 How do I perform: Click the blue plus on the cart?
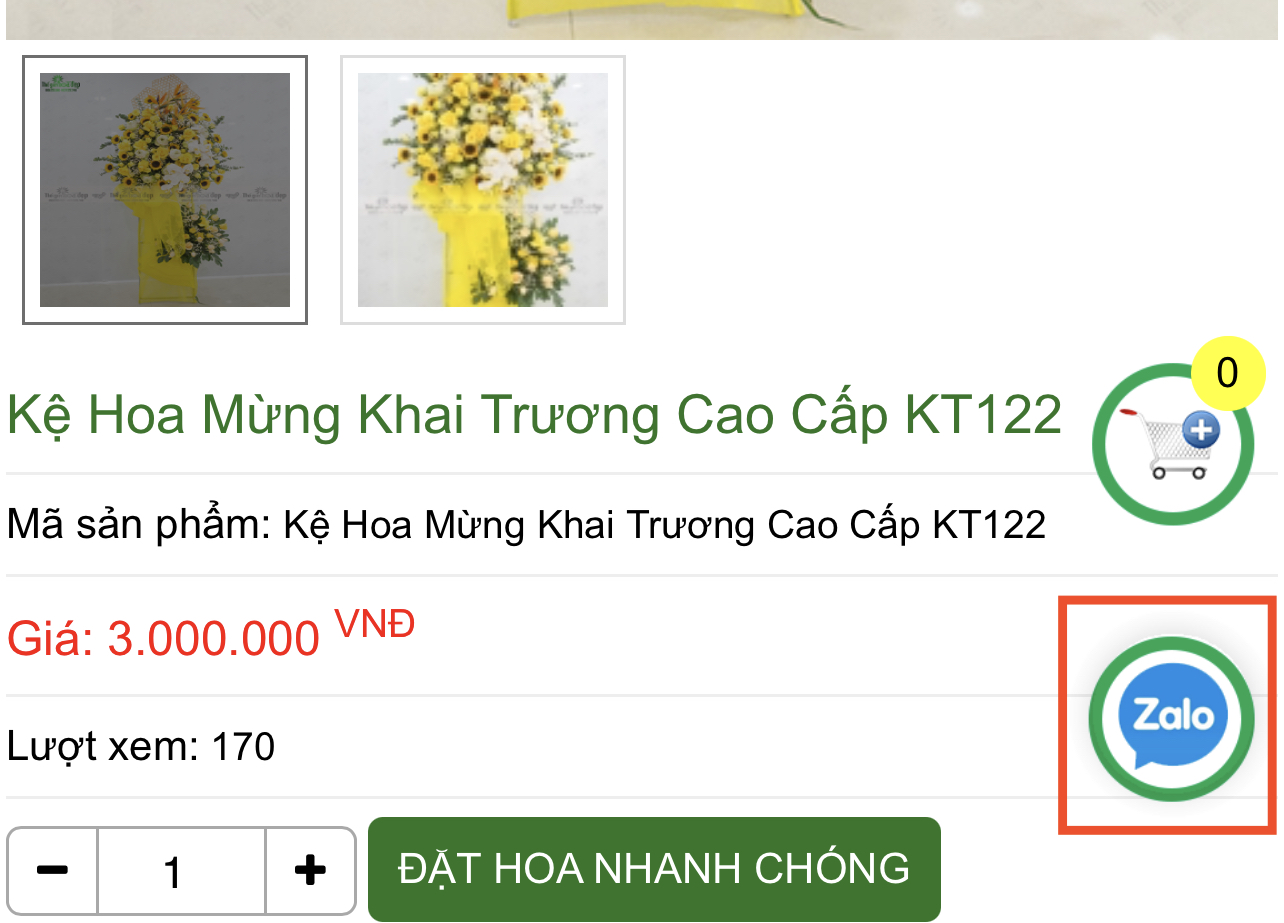coord(1201,432)
